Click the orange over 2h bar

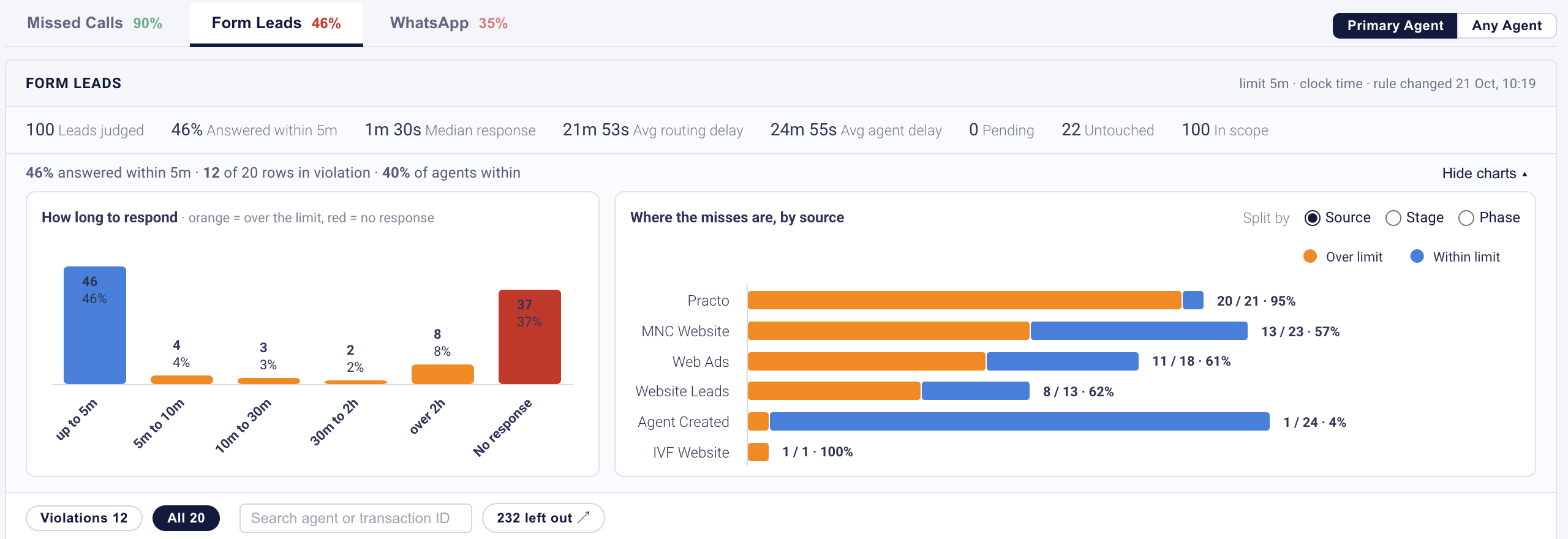(x=443, y=374)
